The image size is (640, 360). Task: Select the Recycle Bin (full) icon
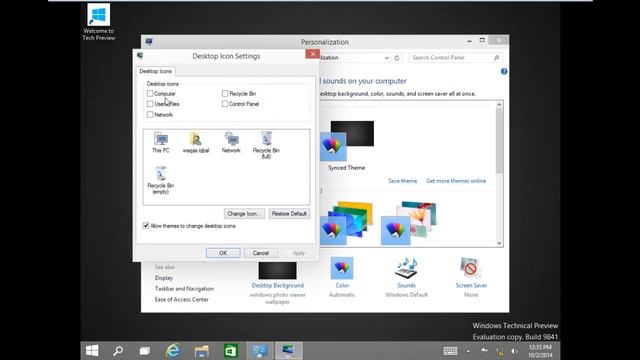point(266,145)
